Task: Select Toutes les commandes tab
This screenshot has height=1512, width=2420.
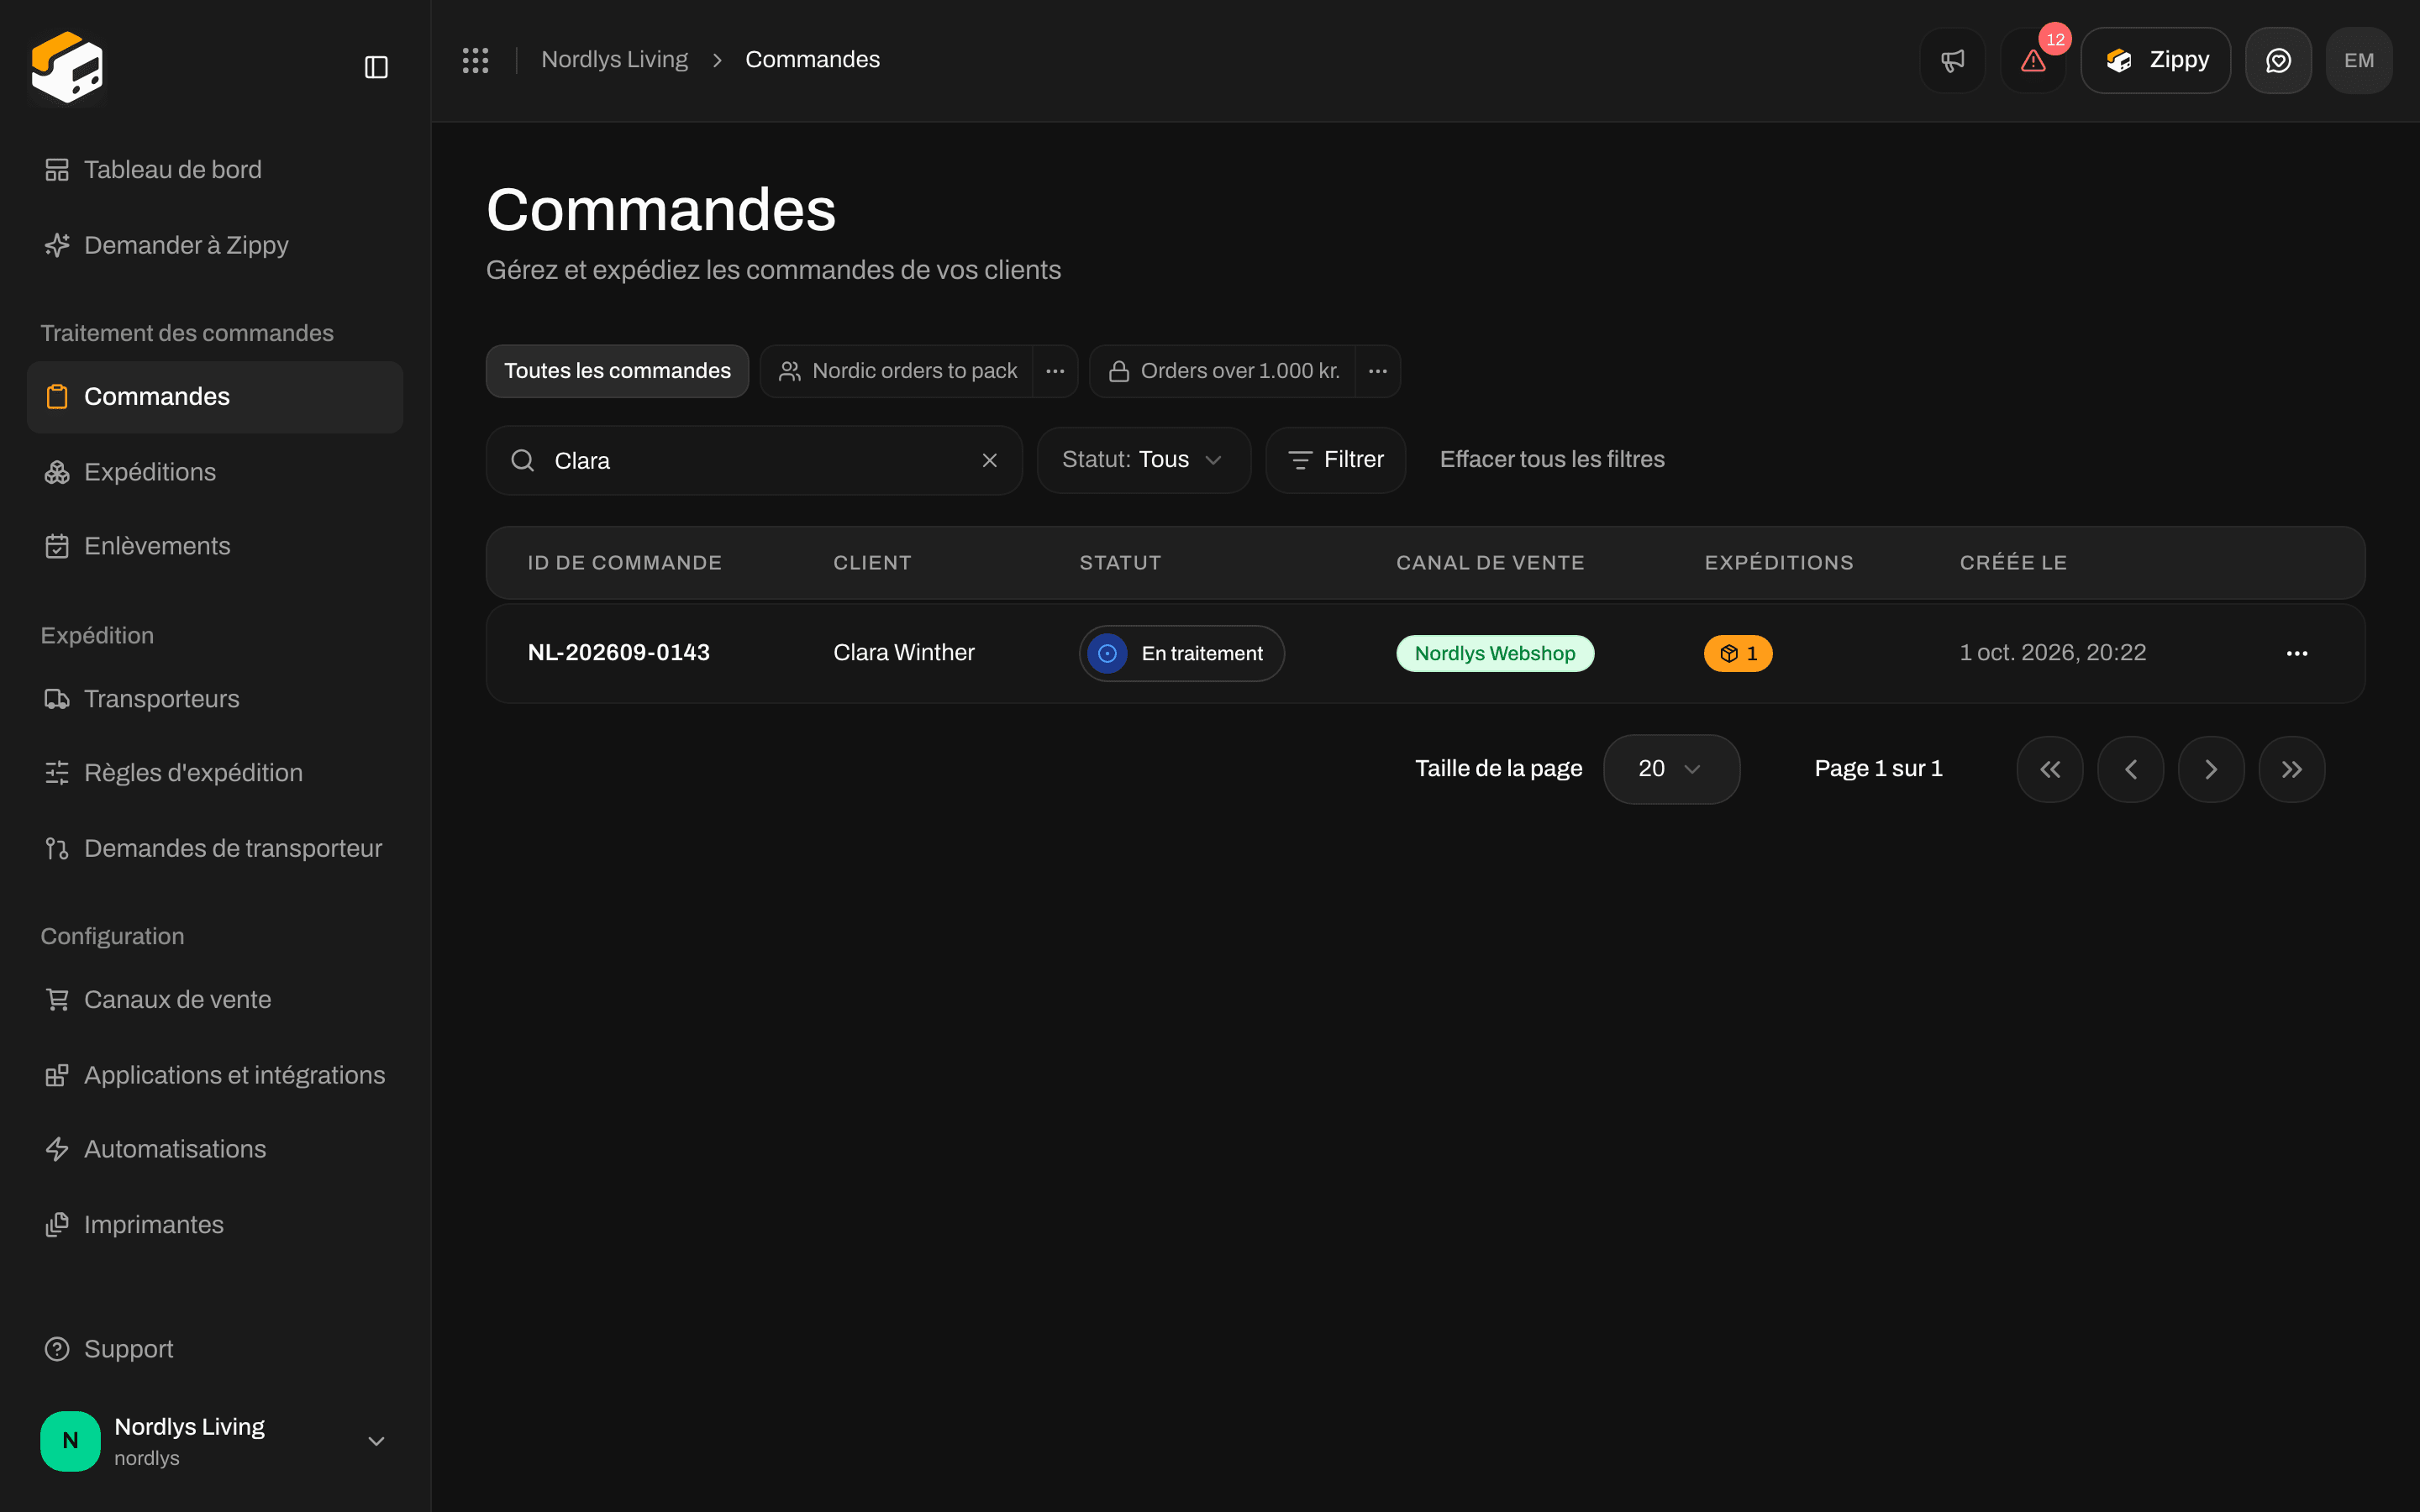Action: point(617,371)
